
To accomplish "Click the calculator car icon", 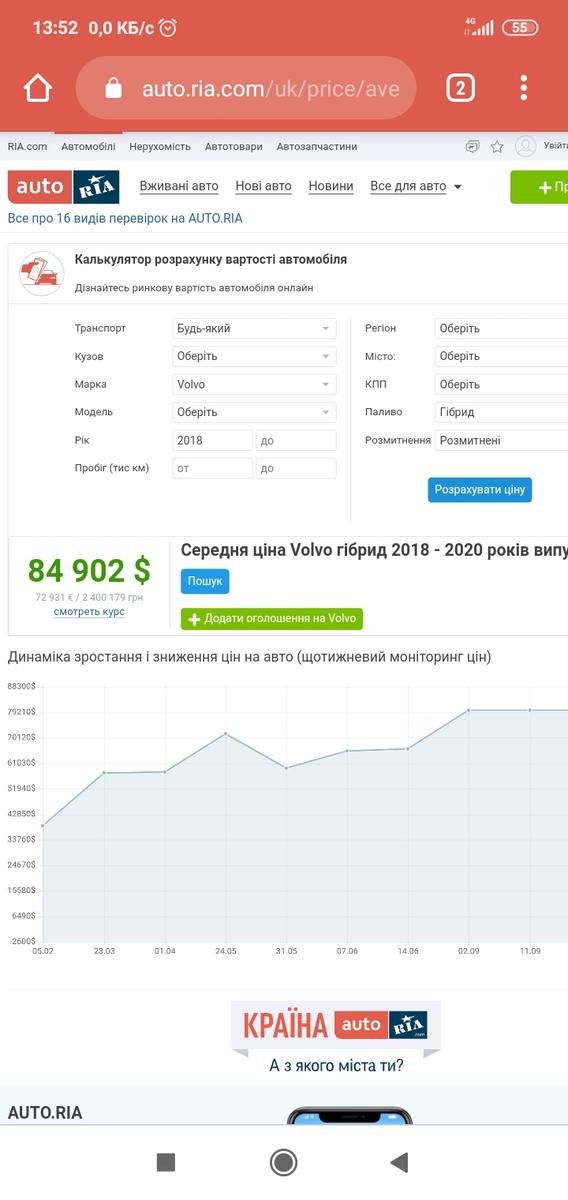I will click(x=42, y=273).
